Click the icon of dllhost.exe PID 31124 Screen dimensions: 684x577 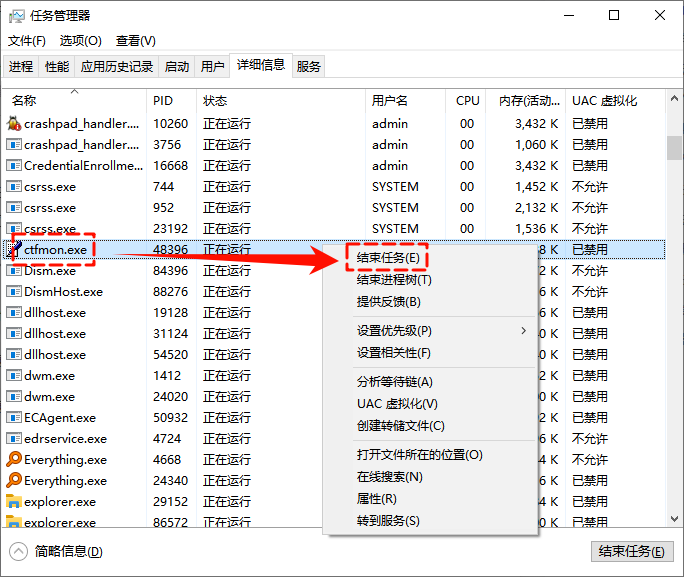click(x=14, y=333)
